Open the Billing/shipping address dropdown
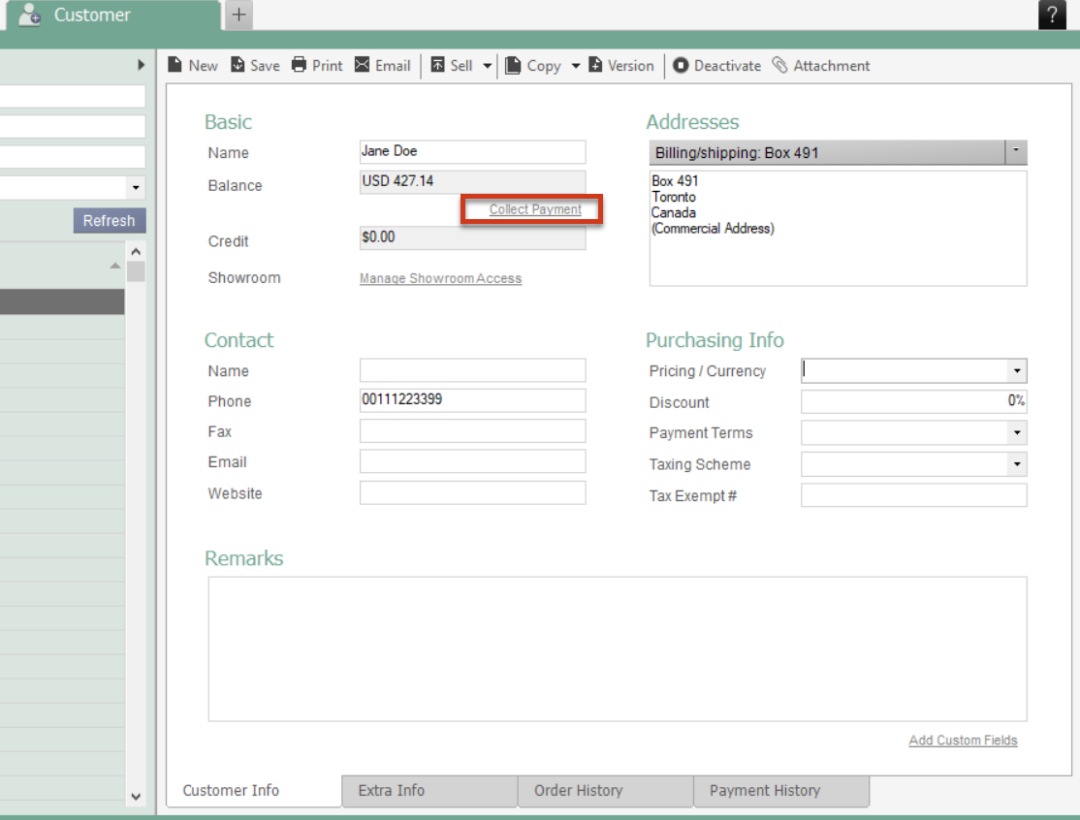The width and height of the screenshot is (1080, 820). coord(1016,152)
